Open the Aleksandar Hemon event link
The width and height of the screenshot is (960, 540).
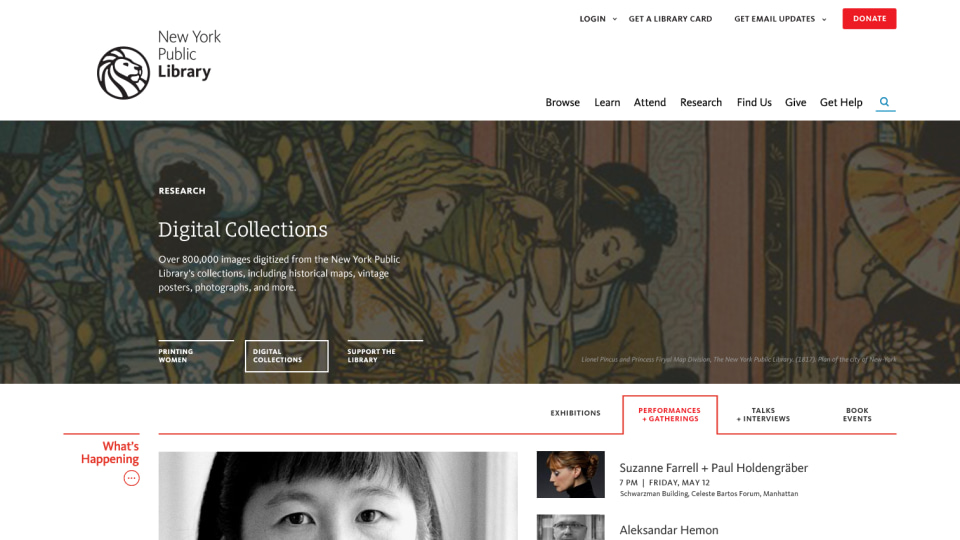click(x=669, y=530)
